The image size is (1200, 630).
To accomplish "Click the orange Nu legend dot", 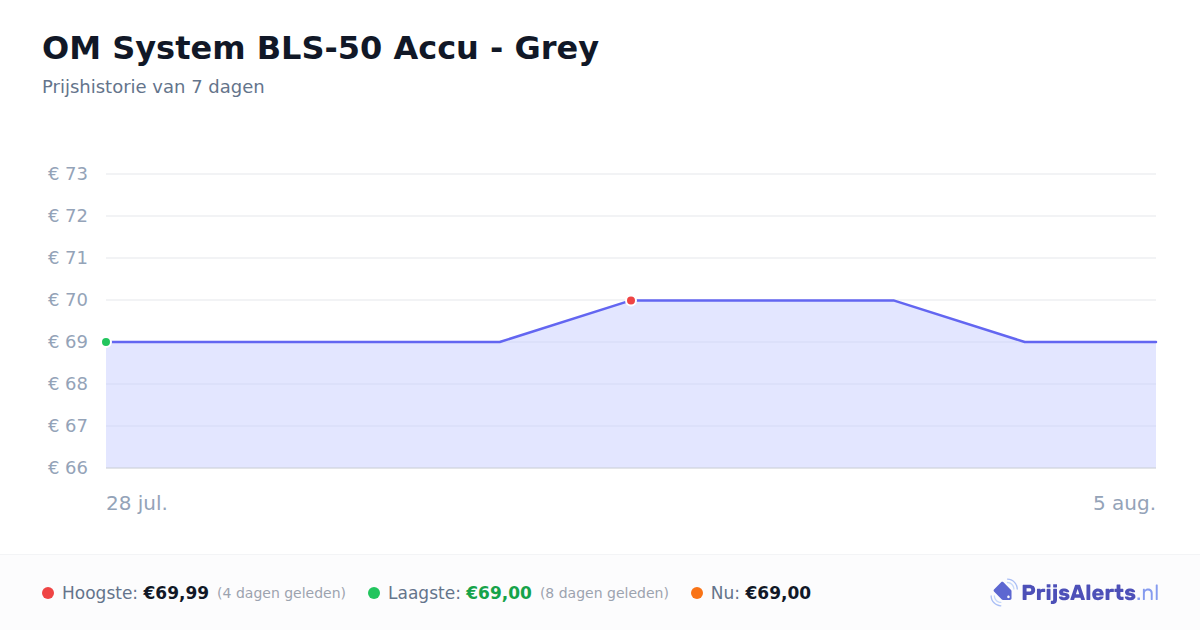I will (697, 593).
